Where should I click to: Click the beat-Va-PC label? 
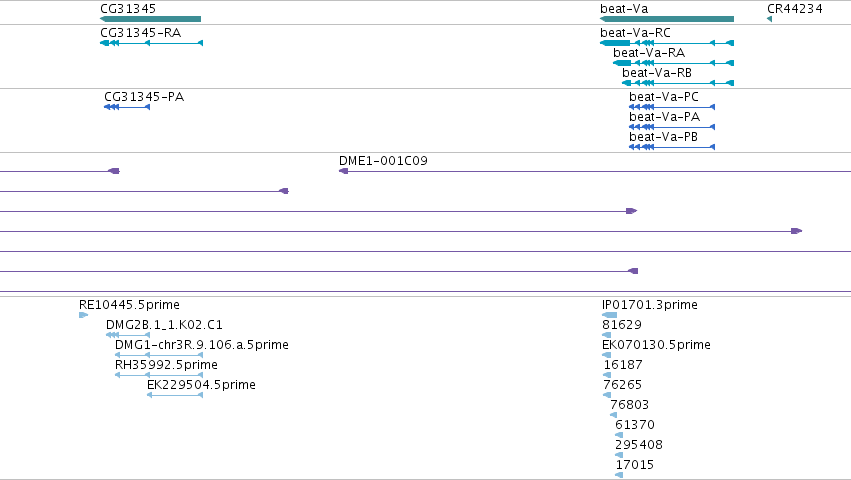coord(664,97)
